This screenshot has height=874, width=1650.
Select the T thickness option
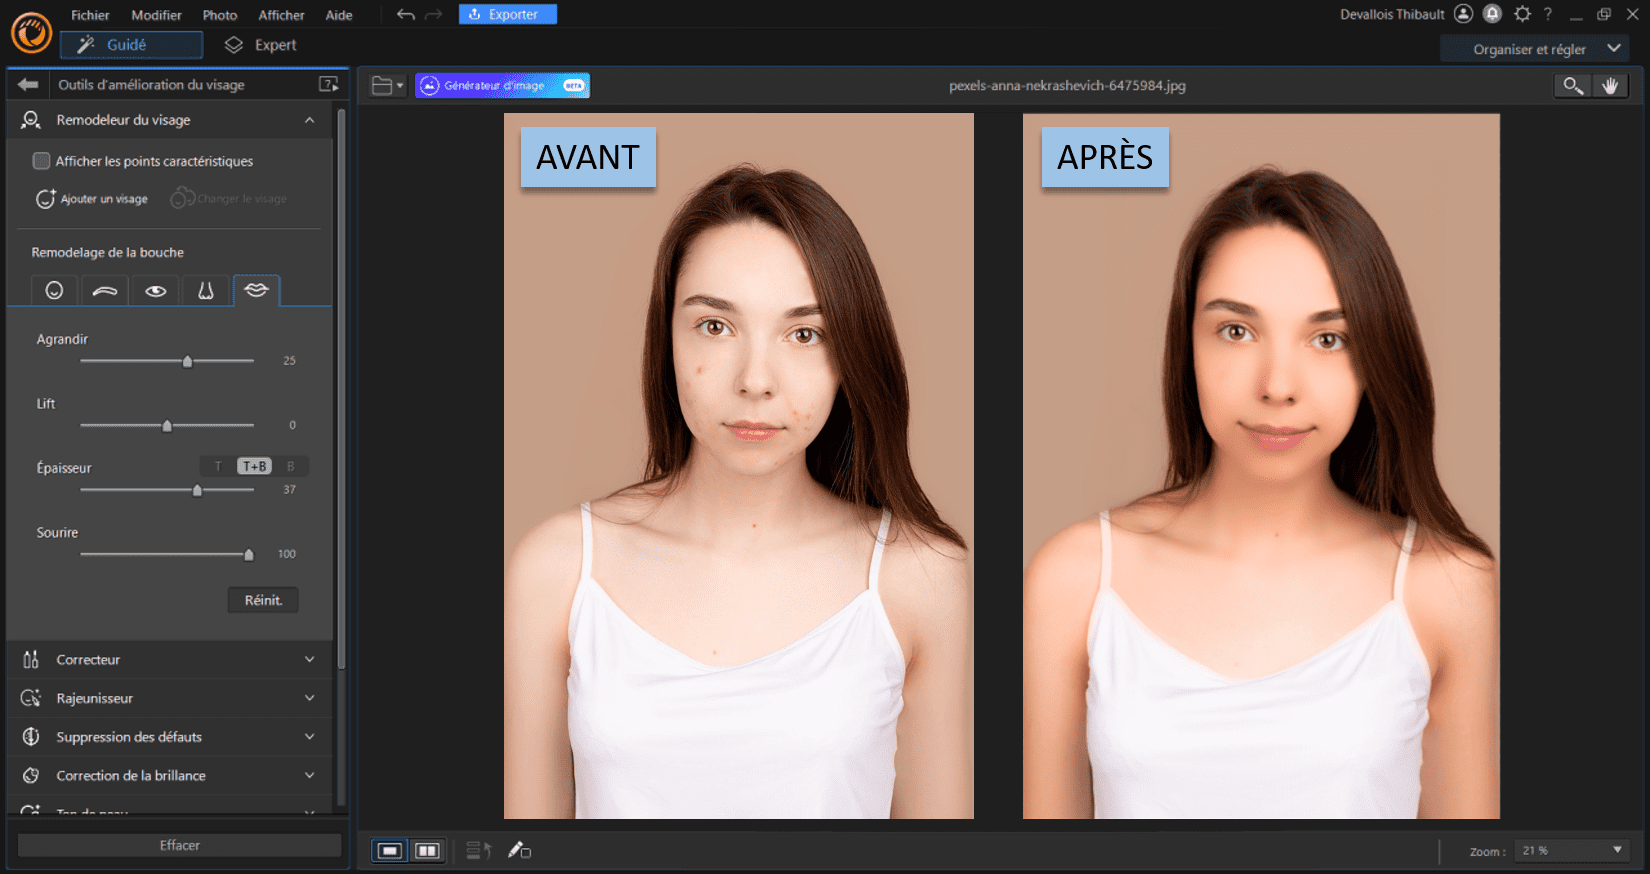(218, 466)
